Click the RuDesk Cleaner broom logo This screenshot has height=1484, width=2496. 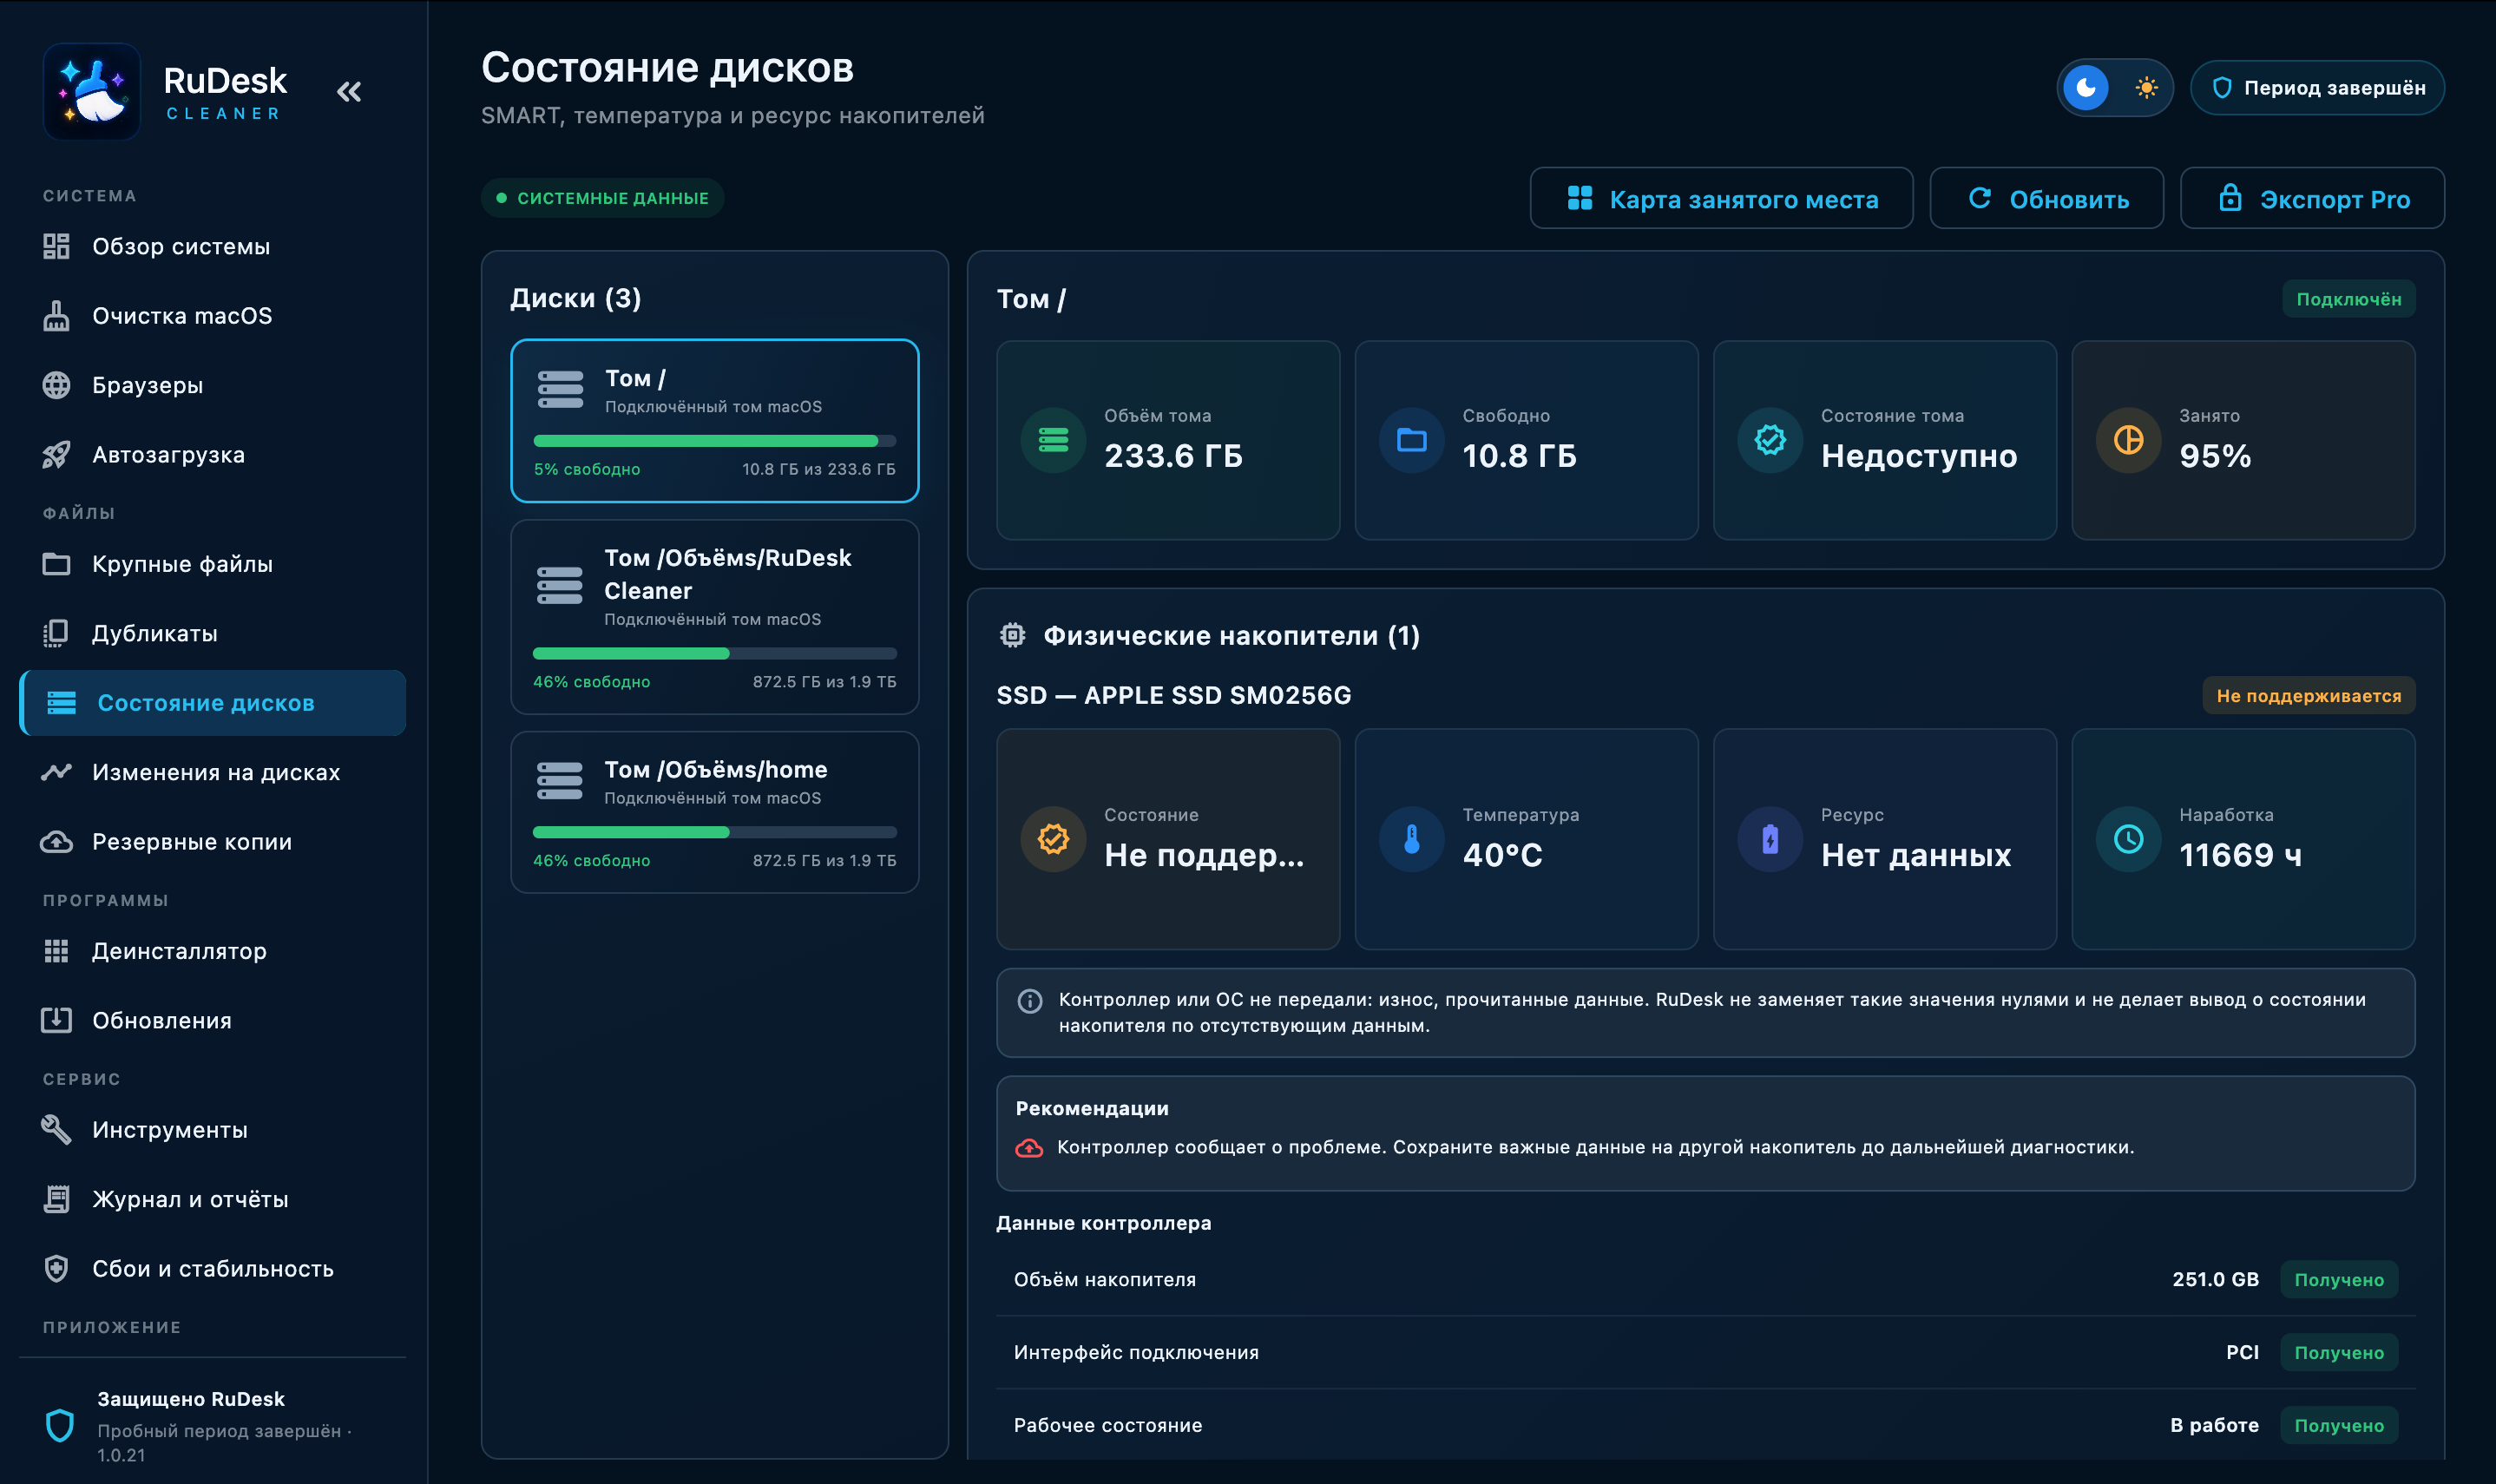[92, 92]
